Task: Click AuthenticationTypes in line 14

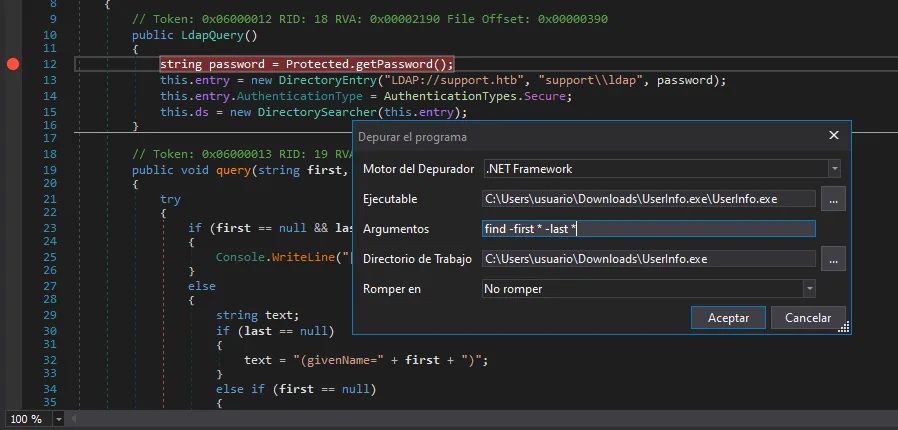Action: click(x=450, y=96)
